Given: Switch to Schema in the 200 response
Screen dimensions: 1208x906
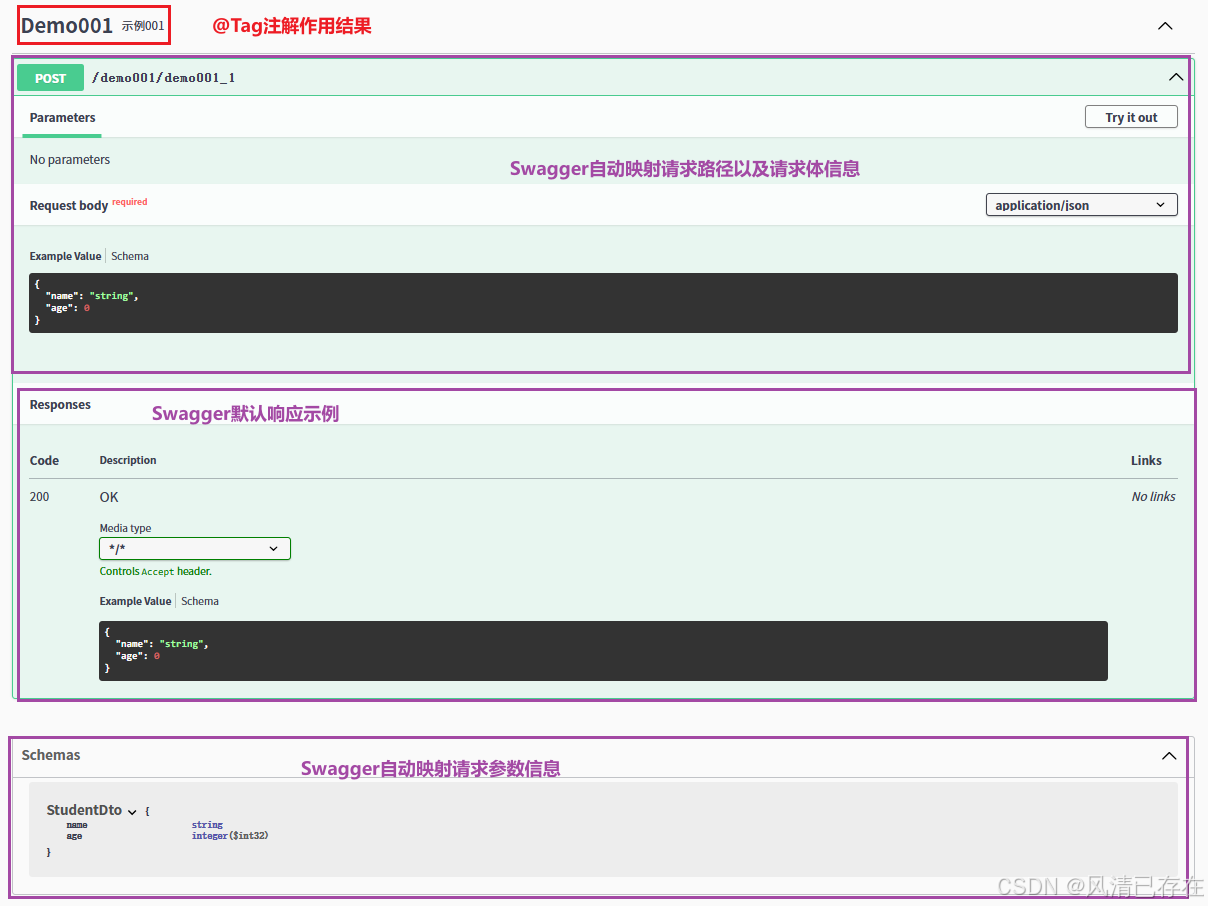Looking at the screenshot, I should pos(200,601).
